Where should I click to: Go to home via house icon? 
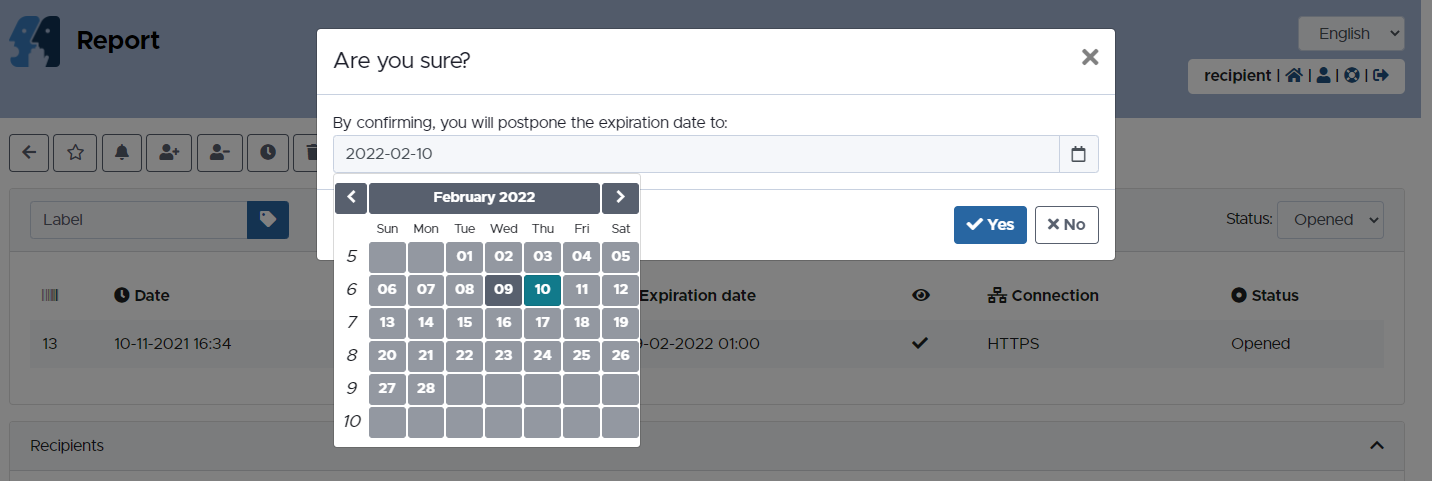click(x=1294, y=75)
